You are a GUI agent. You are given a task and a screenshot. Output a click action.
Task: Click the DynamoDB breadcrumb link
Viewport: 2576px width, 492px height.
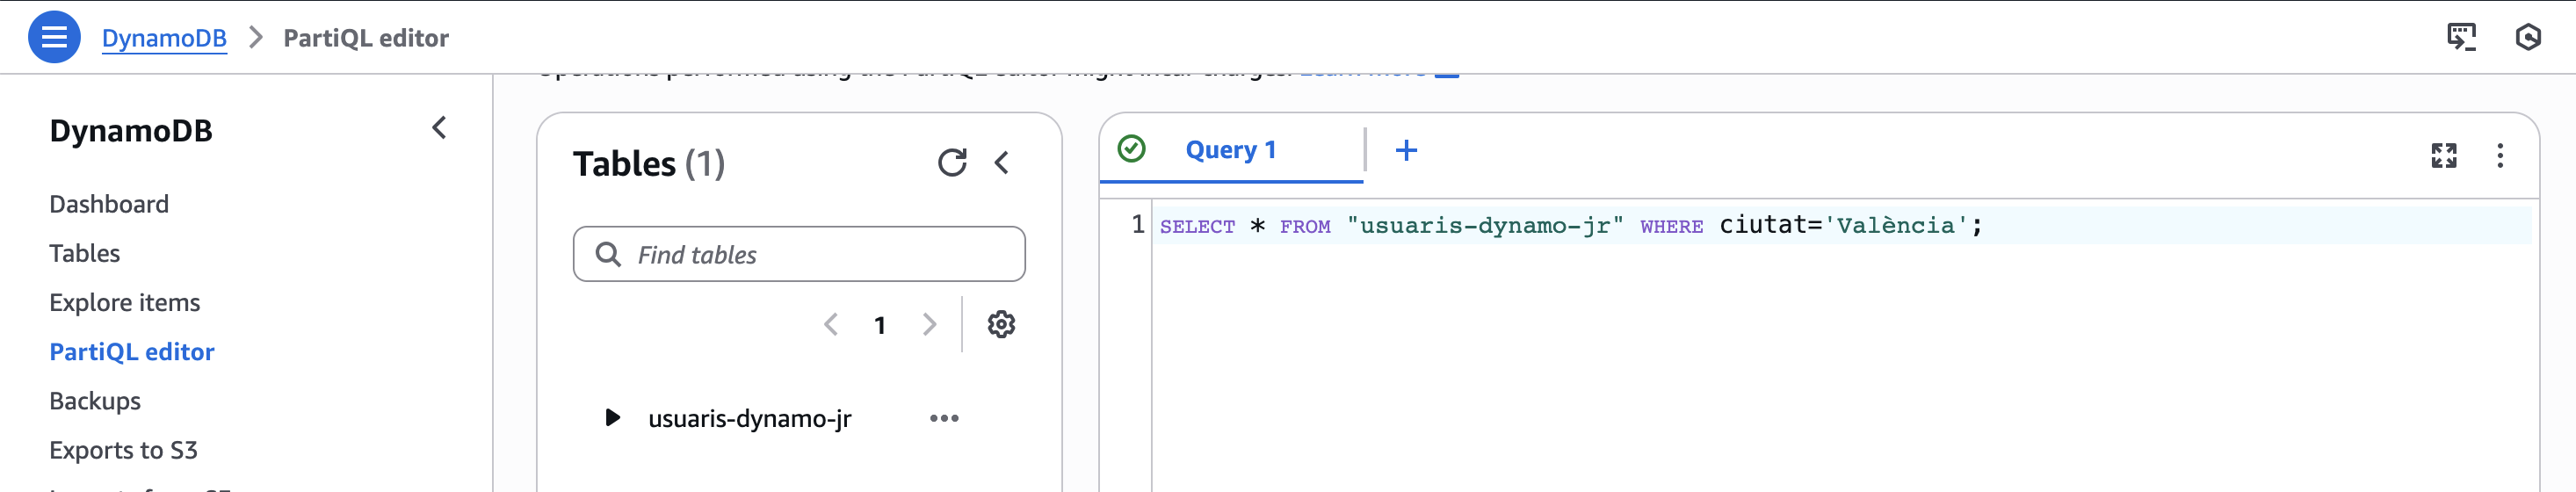tap(164, 38)
